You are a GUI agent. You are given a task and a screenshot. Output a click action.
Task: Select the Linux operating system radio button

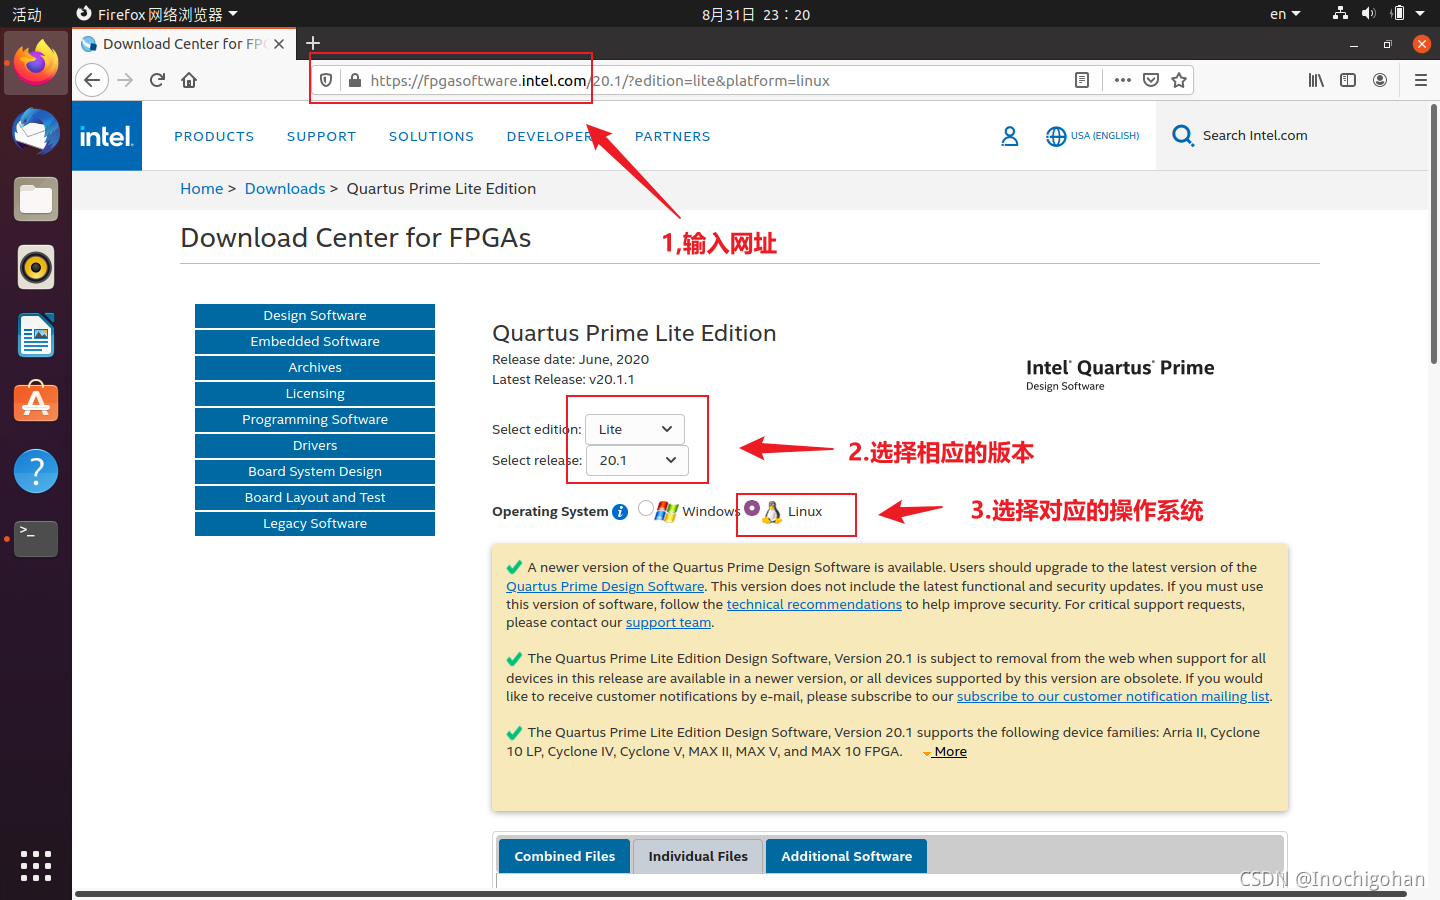752,508
